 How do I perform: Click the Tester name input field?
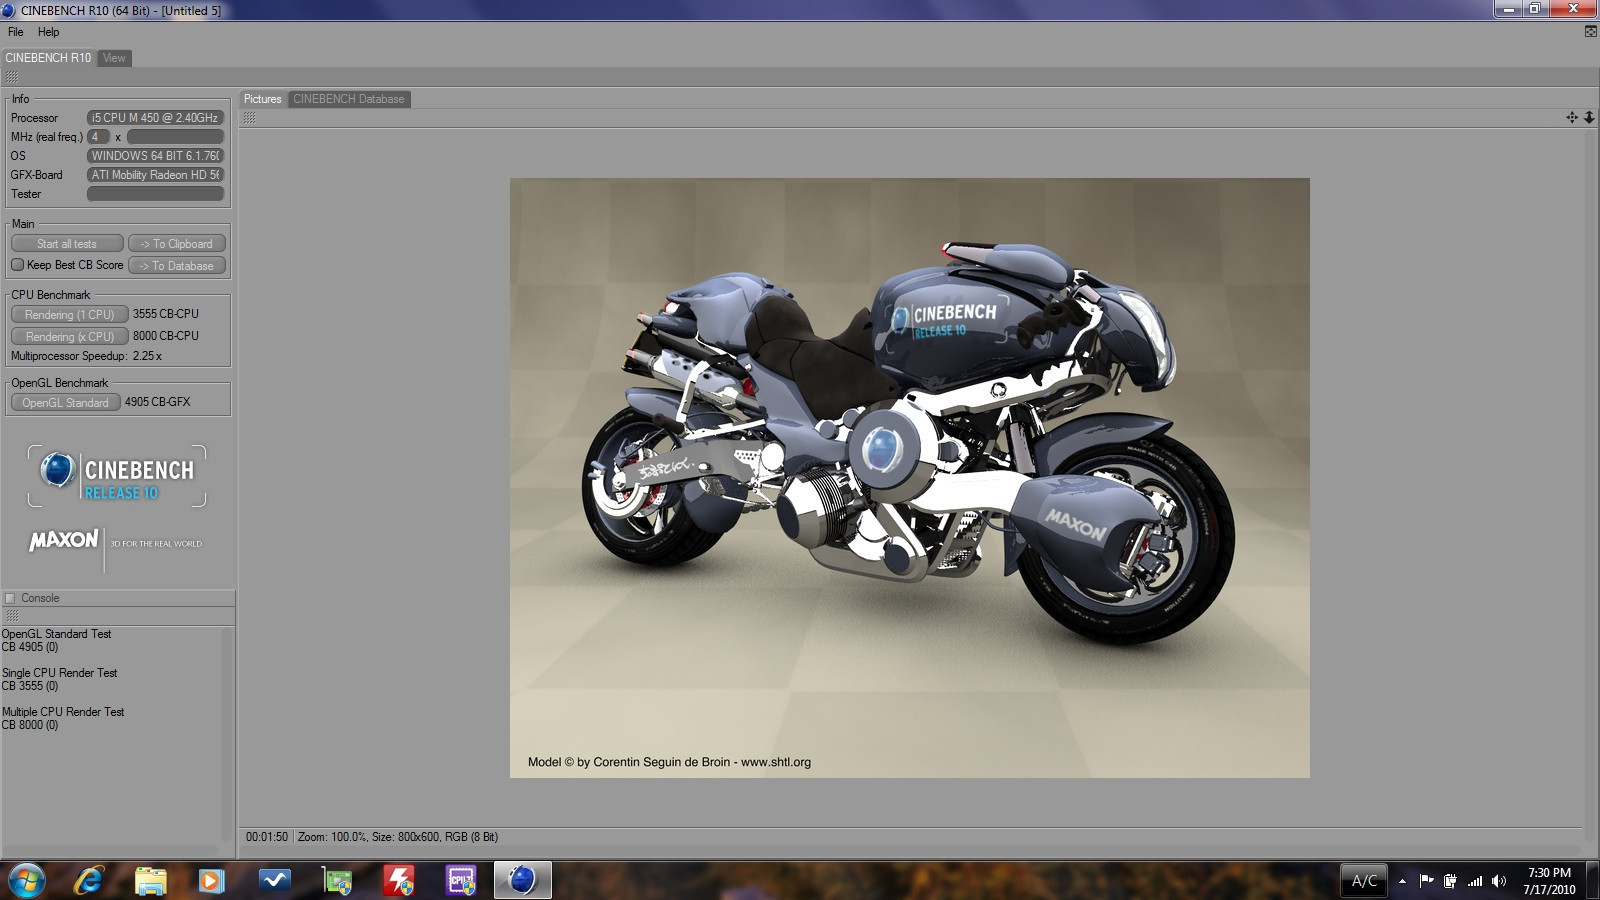[155, 194]
